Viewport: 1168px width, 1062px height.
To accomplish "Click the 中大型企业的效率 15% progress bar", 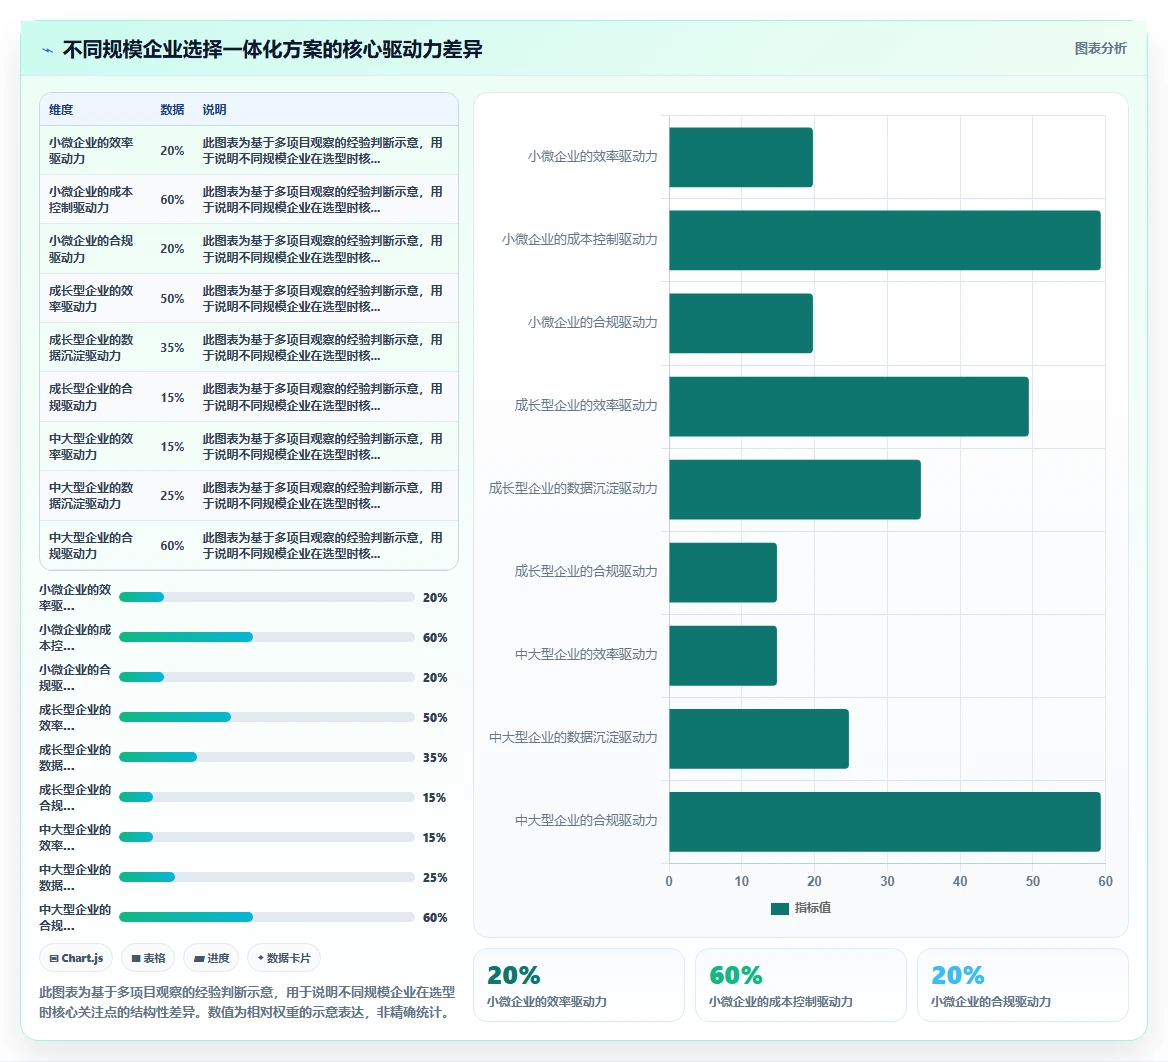I will click(267, 837).
